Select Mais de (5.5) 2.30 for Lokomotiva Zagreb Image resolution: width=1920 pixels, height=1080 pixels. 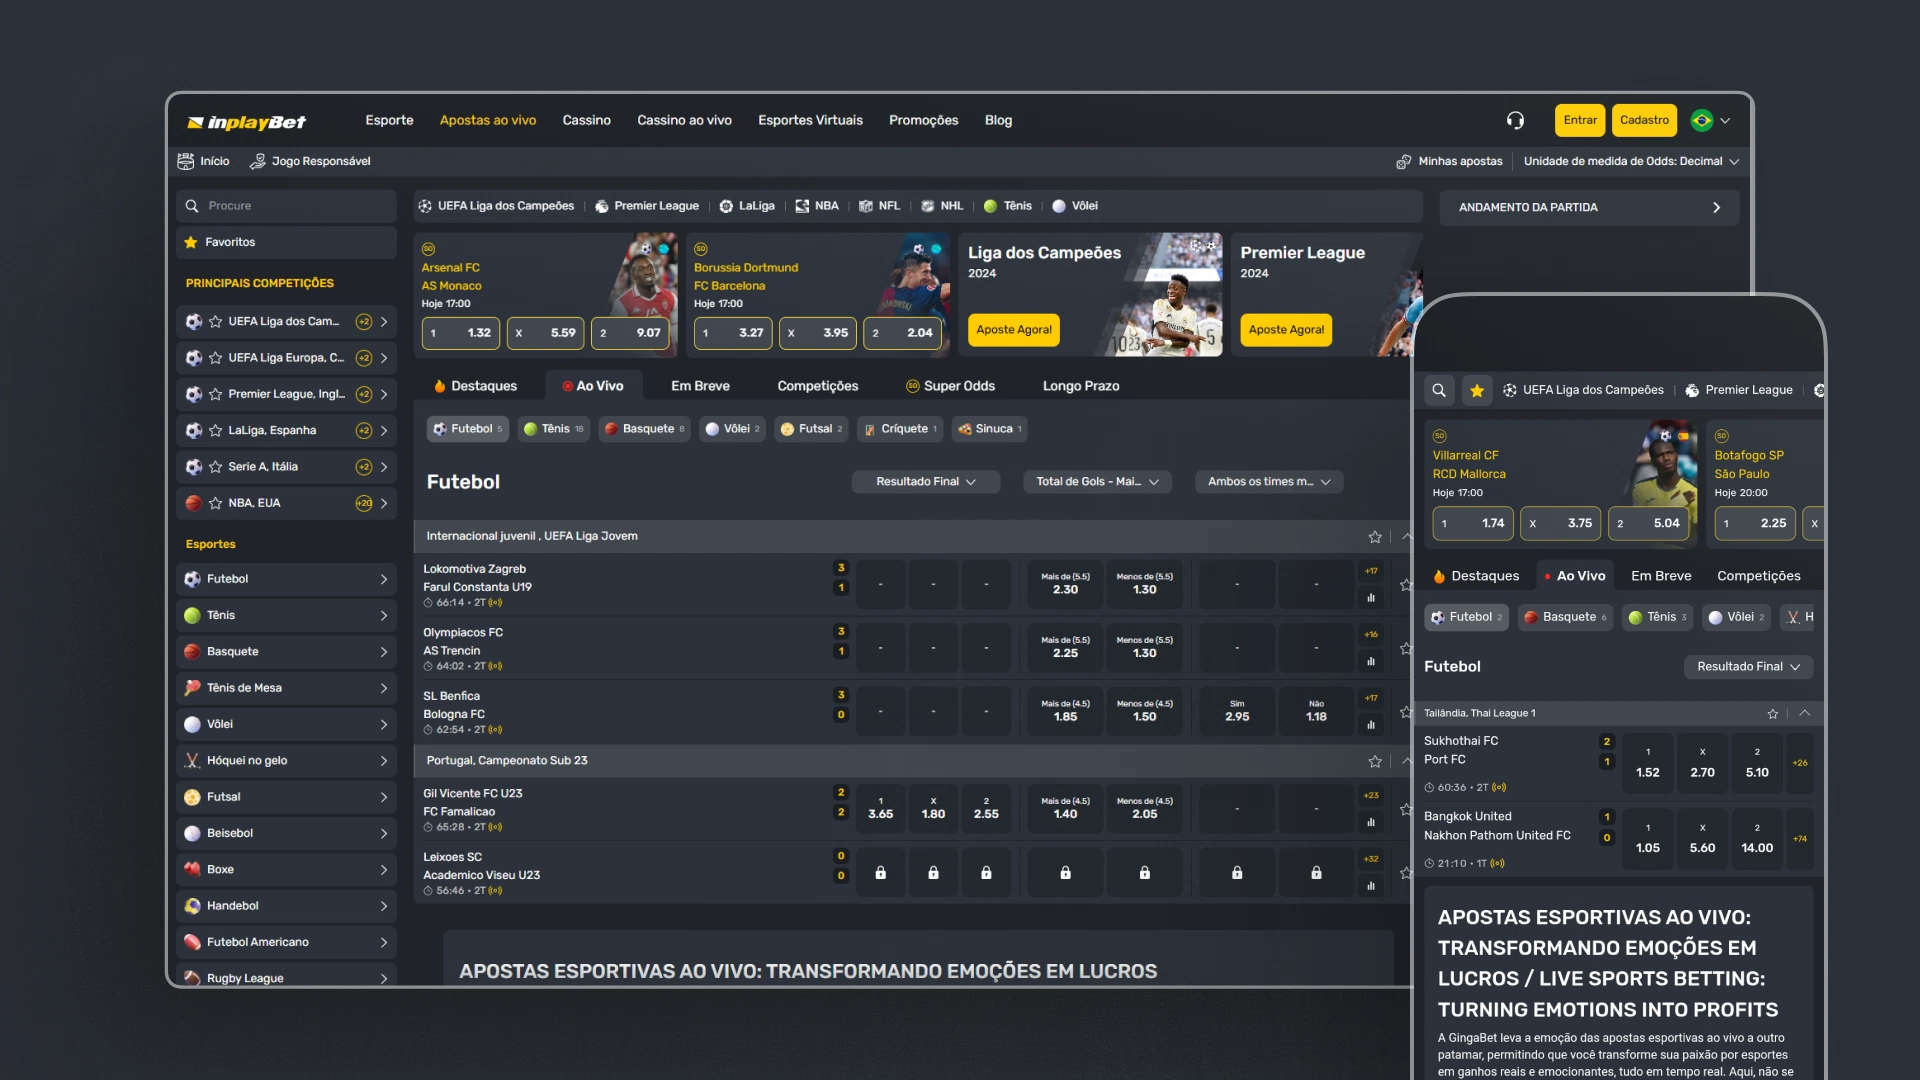(1065, 584)
